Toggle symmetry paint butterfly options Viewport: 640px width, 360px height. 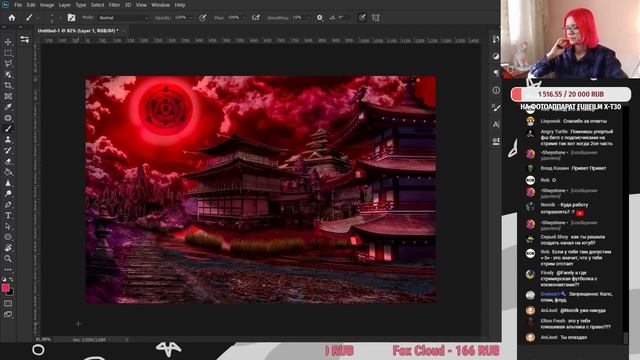click(376, 18)
